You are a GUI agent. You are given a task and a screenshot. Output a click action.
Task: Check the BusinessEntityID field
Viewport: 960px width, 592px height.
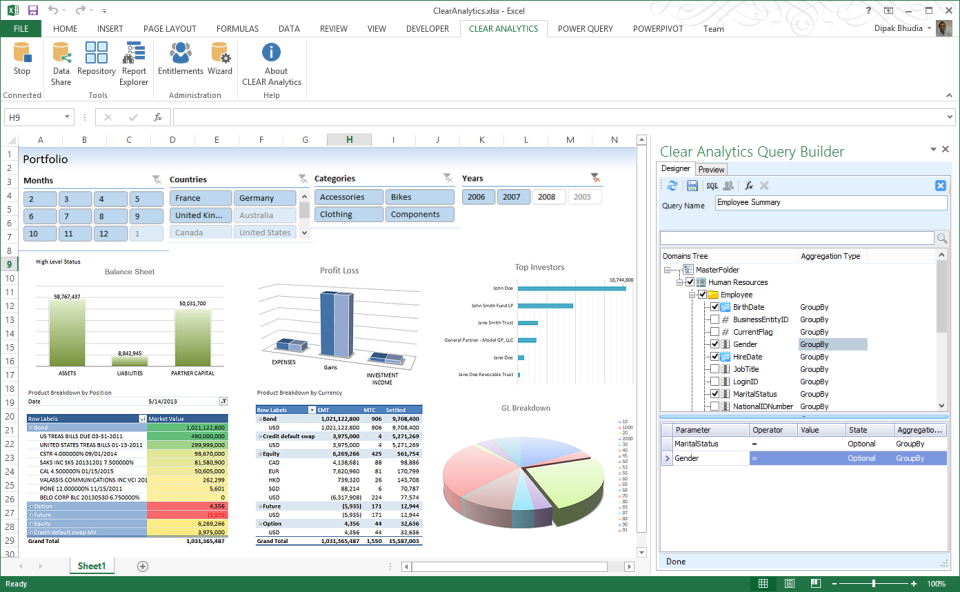[x=713, y=318]
